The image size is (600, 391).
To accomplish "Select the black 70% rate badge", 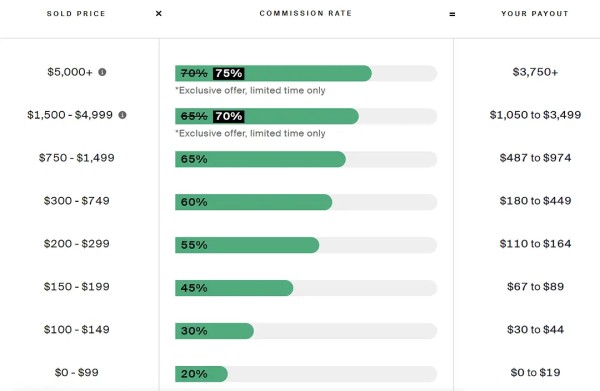I will point(228,116).
